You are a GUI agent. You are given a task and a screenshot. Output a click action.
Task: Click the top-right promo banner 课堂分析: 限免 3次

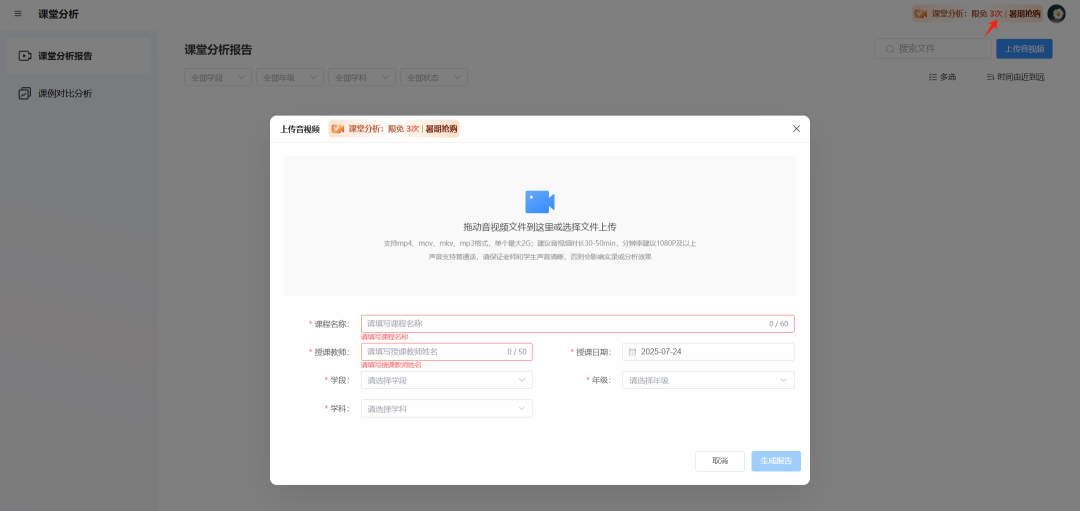pyautogui.click(x=977, y=13)
